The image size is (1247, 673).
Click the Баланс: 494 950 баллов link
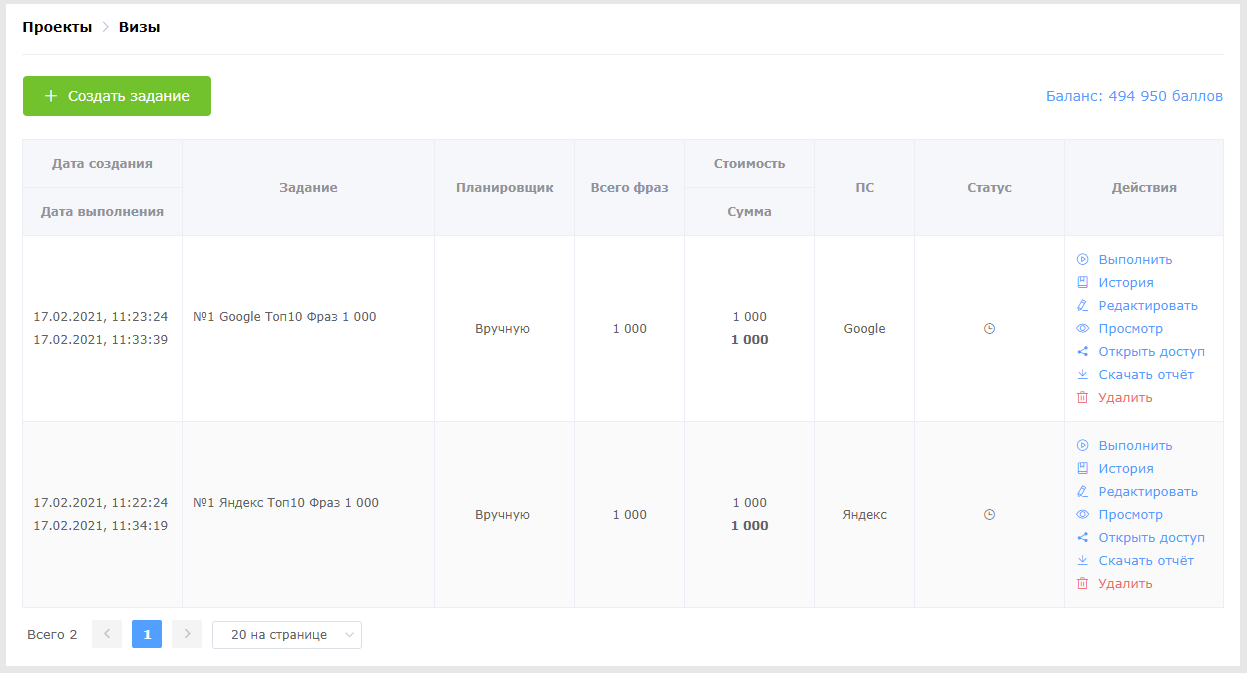point(1134,97)
